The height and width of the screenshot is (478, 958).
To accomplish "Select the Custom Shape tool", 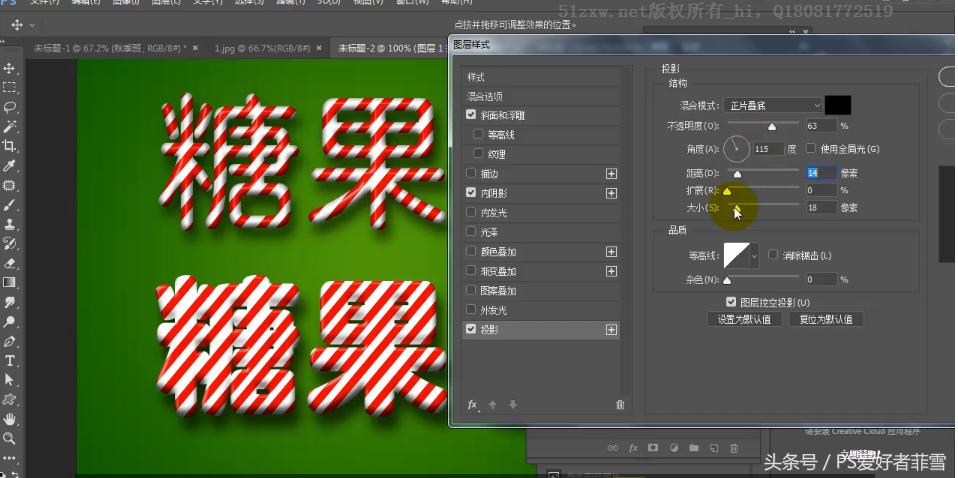I will click(9, 400).
